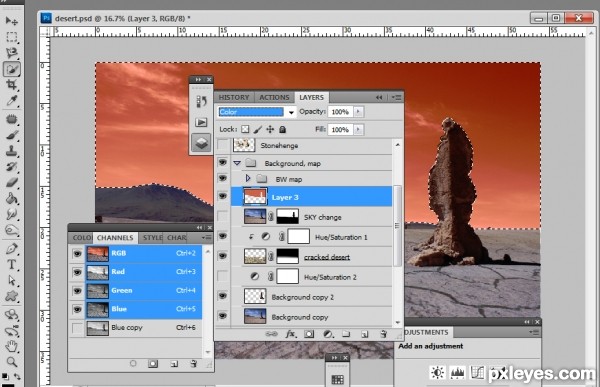
Task: Click collapsed Actions play icon in mini dock
Action: coord(201,122)
